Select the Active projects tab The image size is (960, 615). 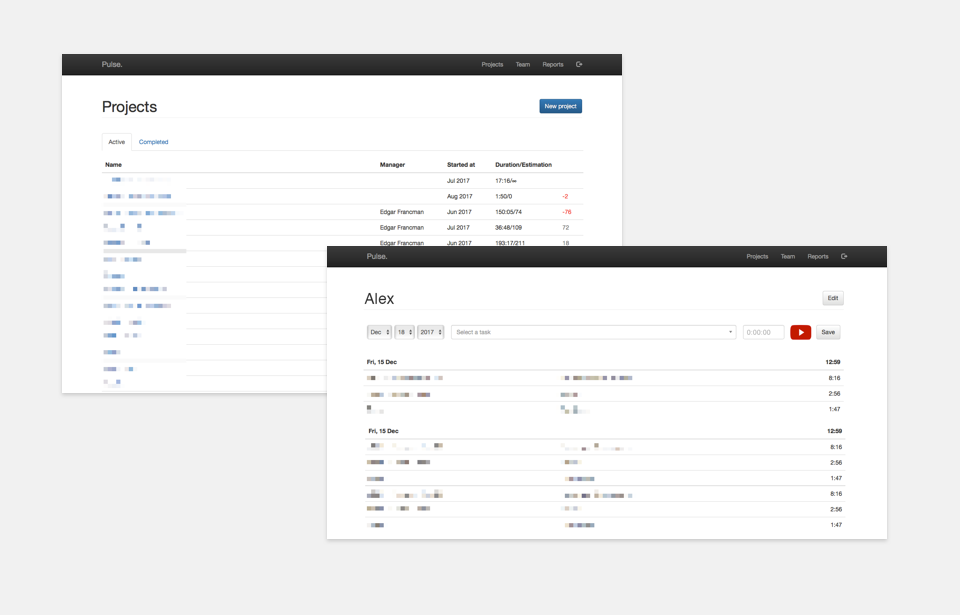pos(117,142)
